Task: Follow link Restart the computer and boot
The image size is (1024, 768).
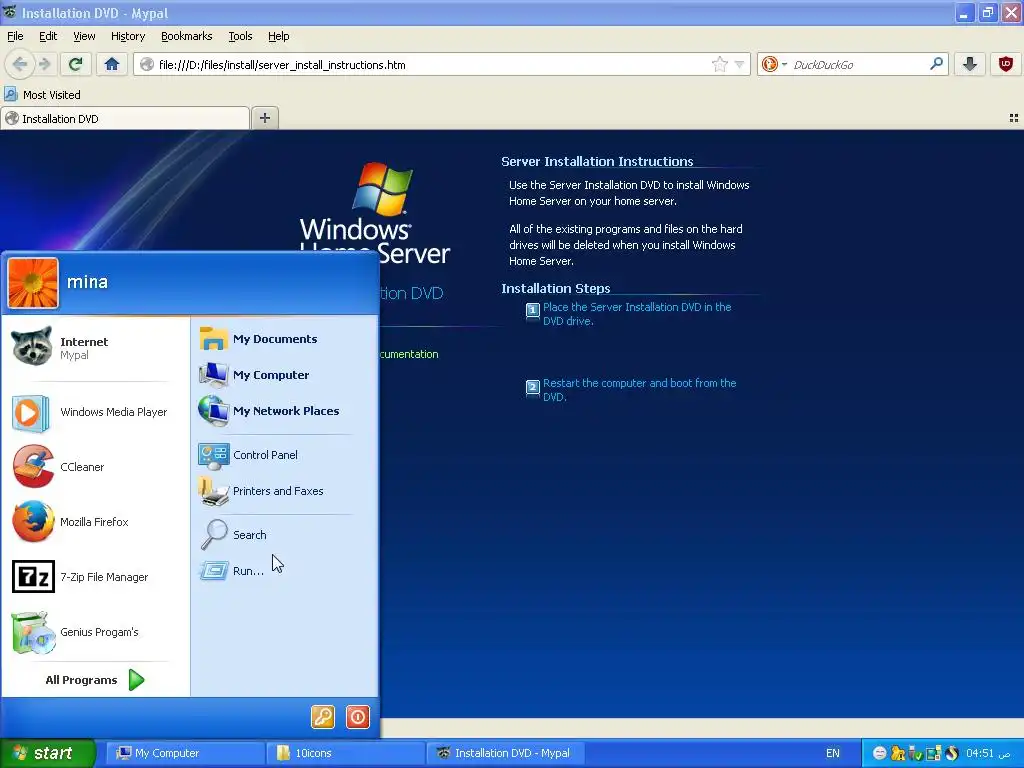Action: [639, 390]
